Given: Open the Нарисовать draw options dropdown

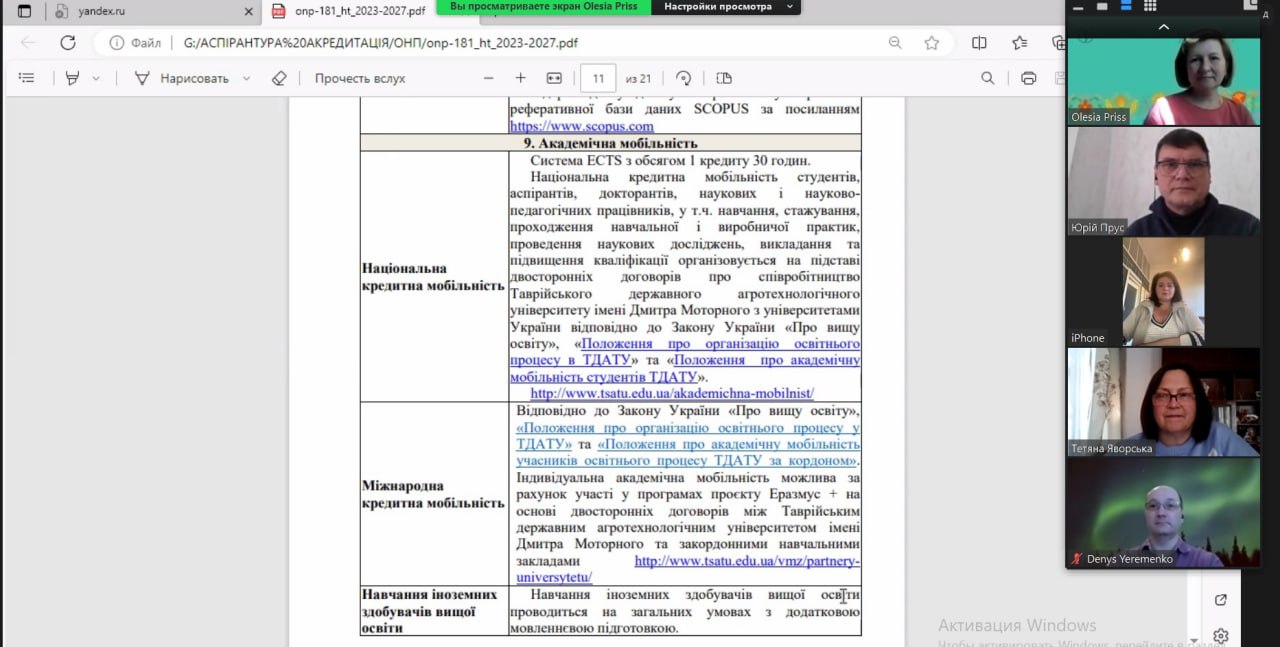Looking at the screenshot, I should click(x=246, y=78).
